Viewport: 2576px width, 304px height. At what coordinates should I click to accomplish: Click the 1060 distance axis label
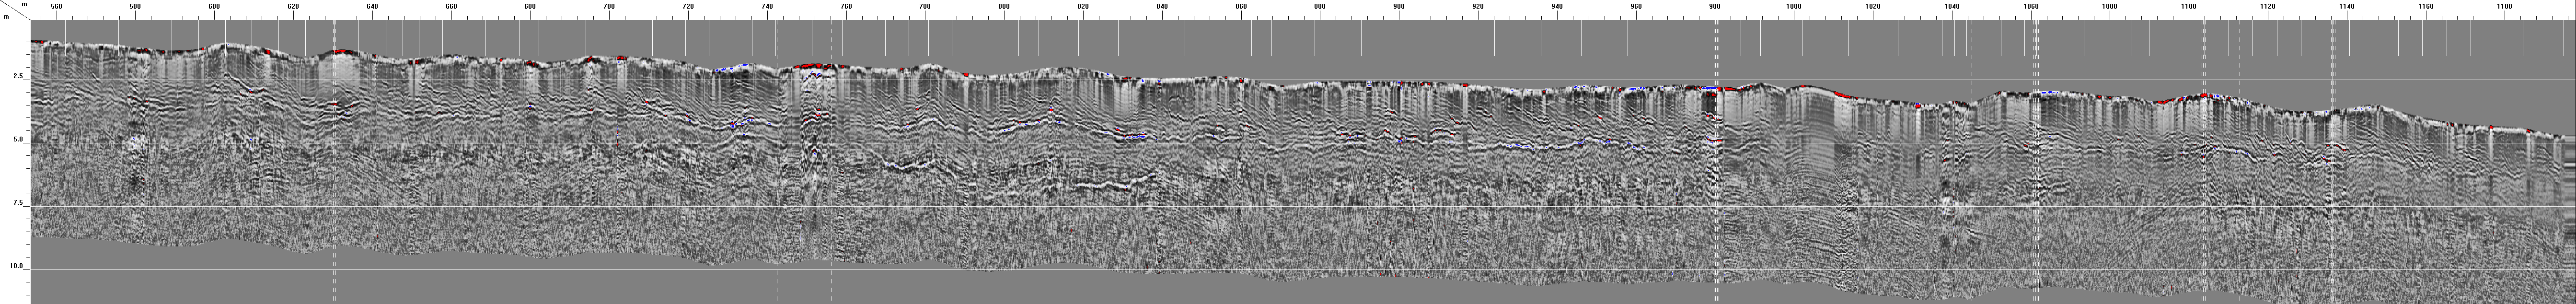[2031, 6]
